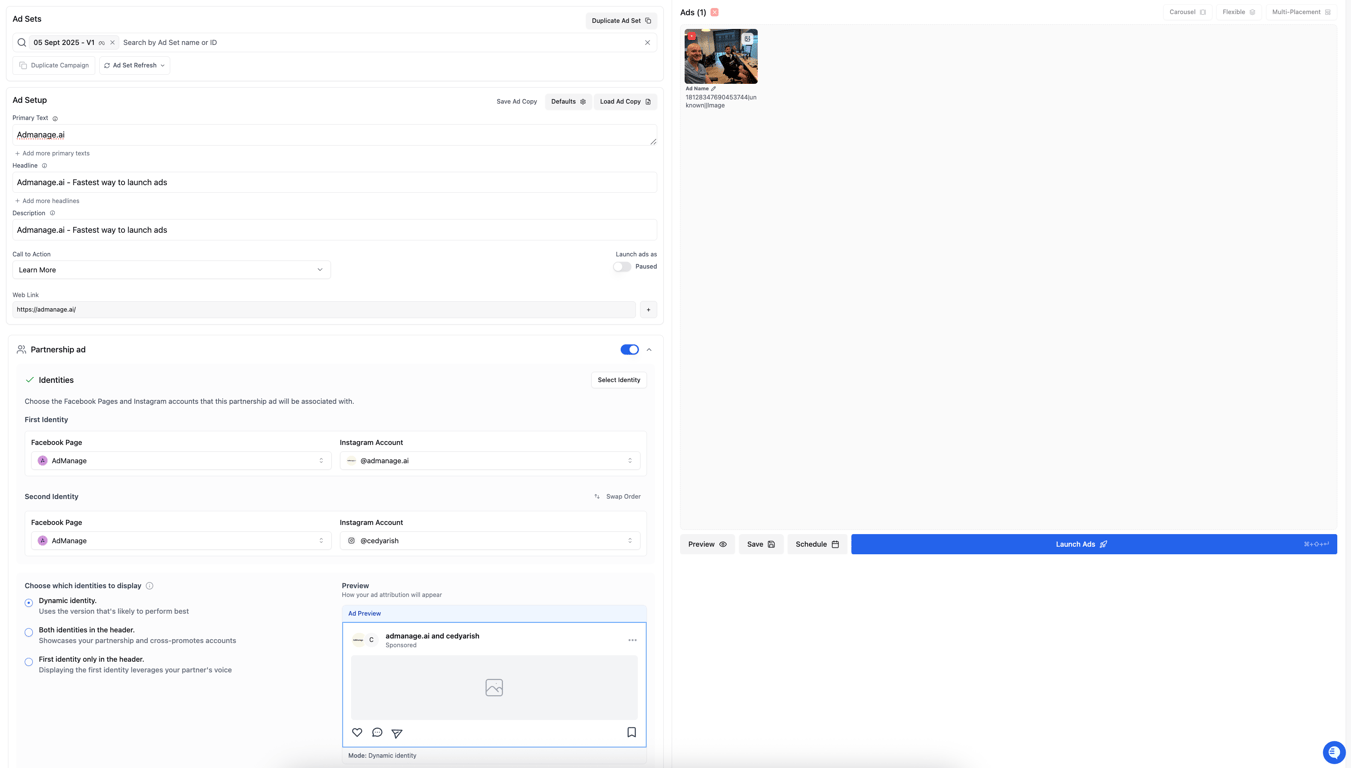Viewport: 1351px width, 768px height.
Task: Click the placement icon on ad thumbnail
Action: point(747,39)
